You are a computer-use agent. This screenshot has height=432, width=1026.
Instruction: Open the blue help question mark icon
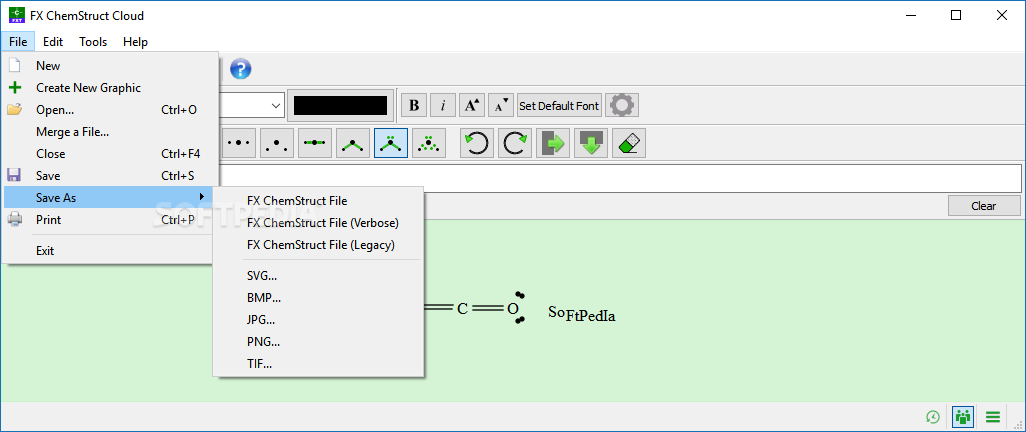pyautogui.click(x=241, y=69)
